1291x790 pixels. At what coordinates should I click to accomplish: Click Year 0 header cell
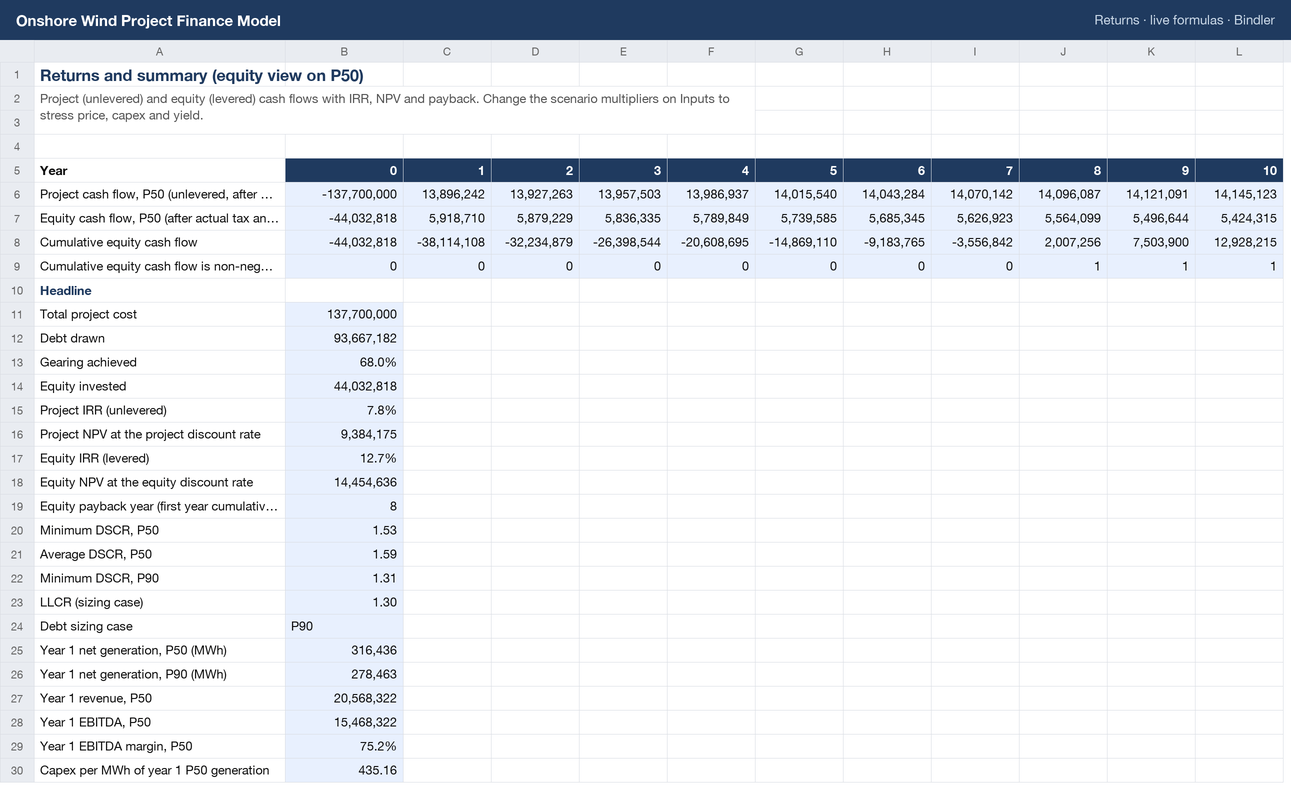pos(344,170)
